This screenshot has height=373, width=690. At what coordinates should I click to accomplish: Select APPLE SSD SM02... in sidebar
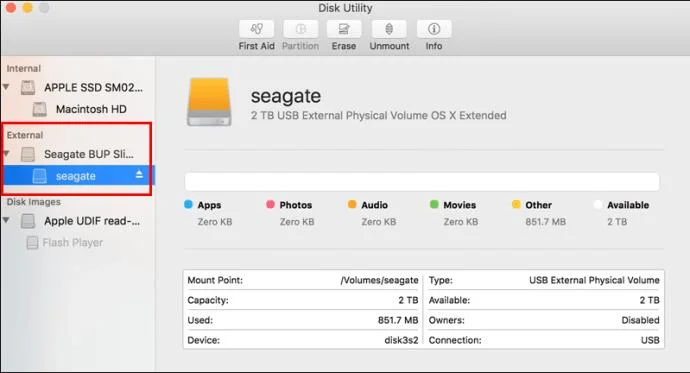tap(93, 88)
